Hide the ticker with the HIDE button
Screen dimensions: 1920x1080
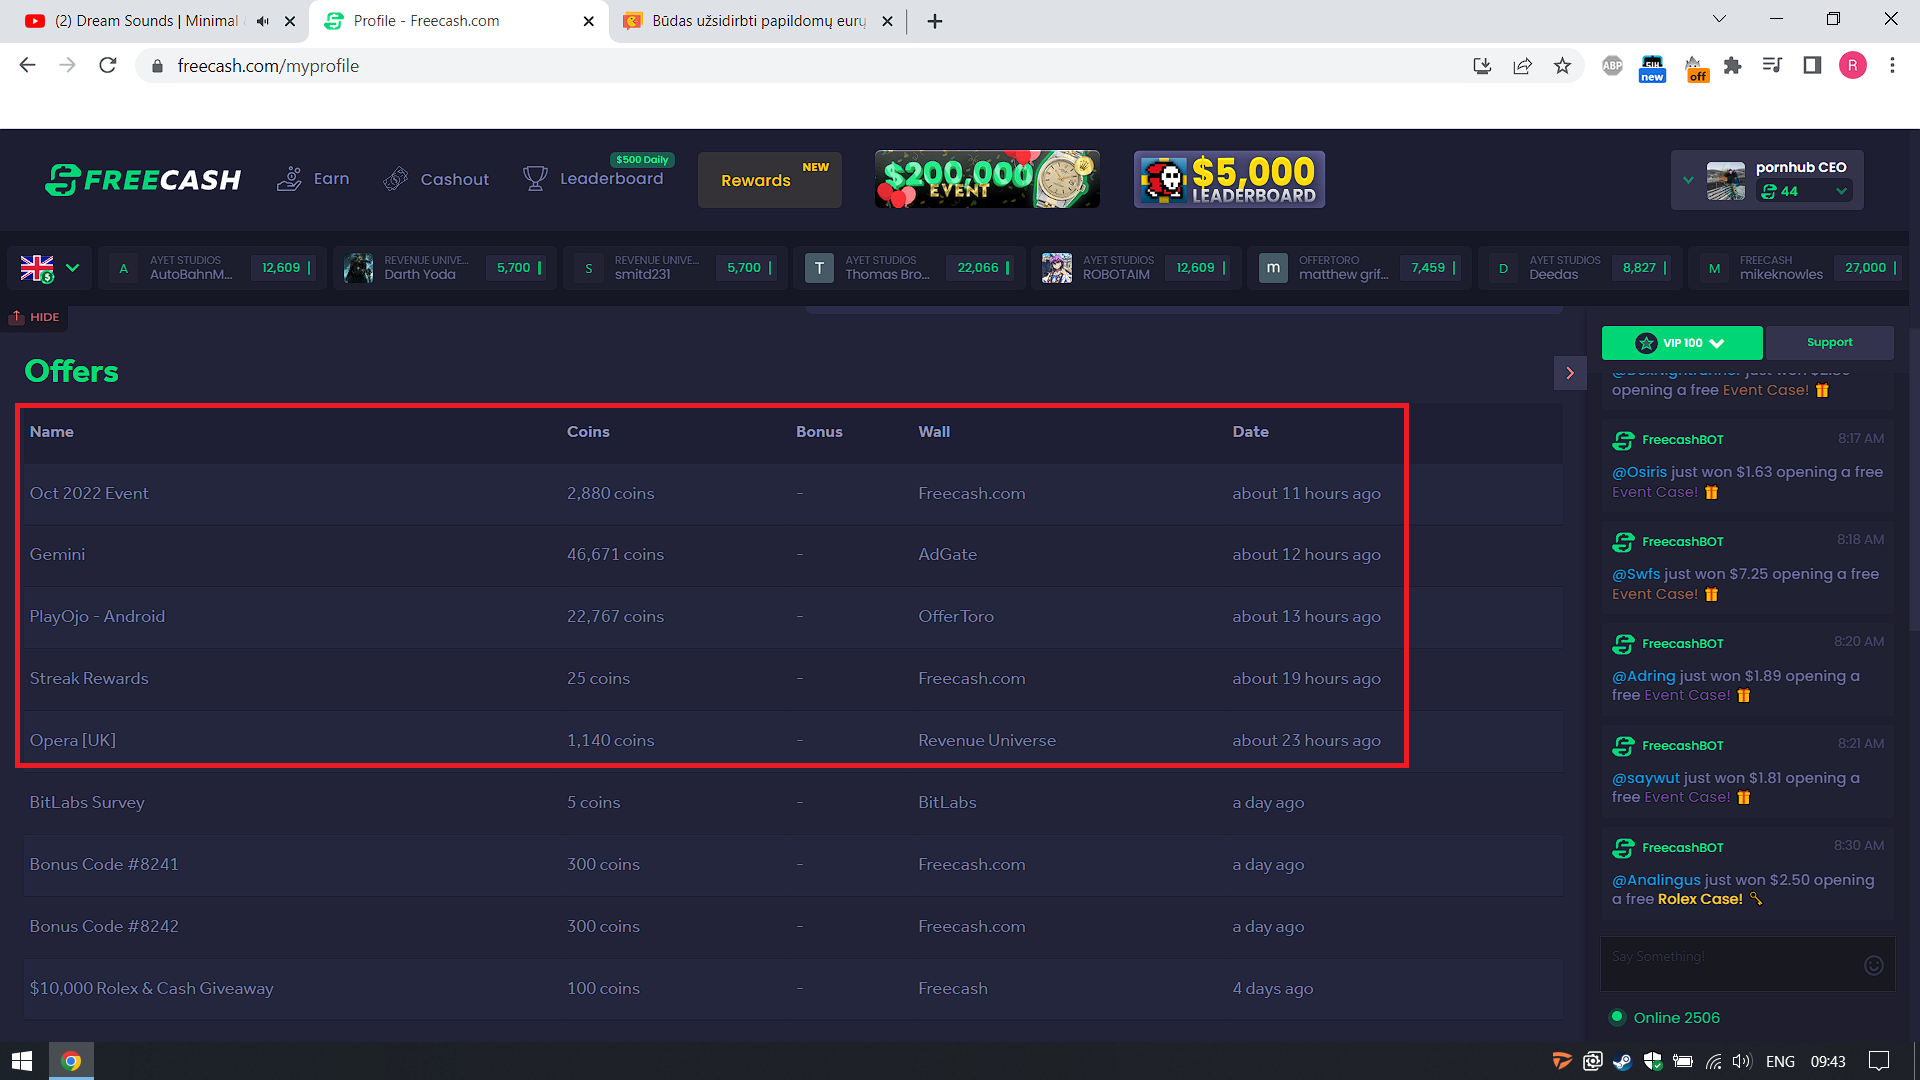[x=35, y=317]
